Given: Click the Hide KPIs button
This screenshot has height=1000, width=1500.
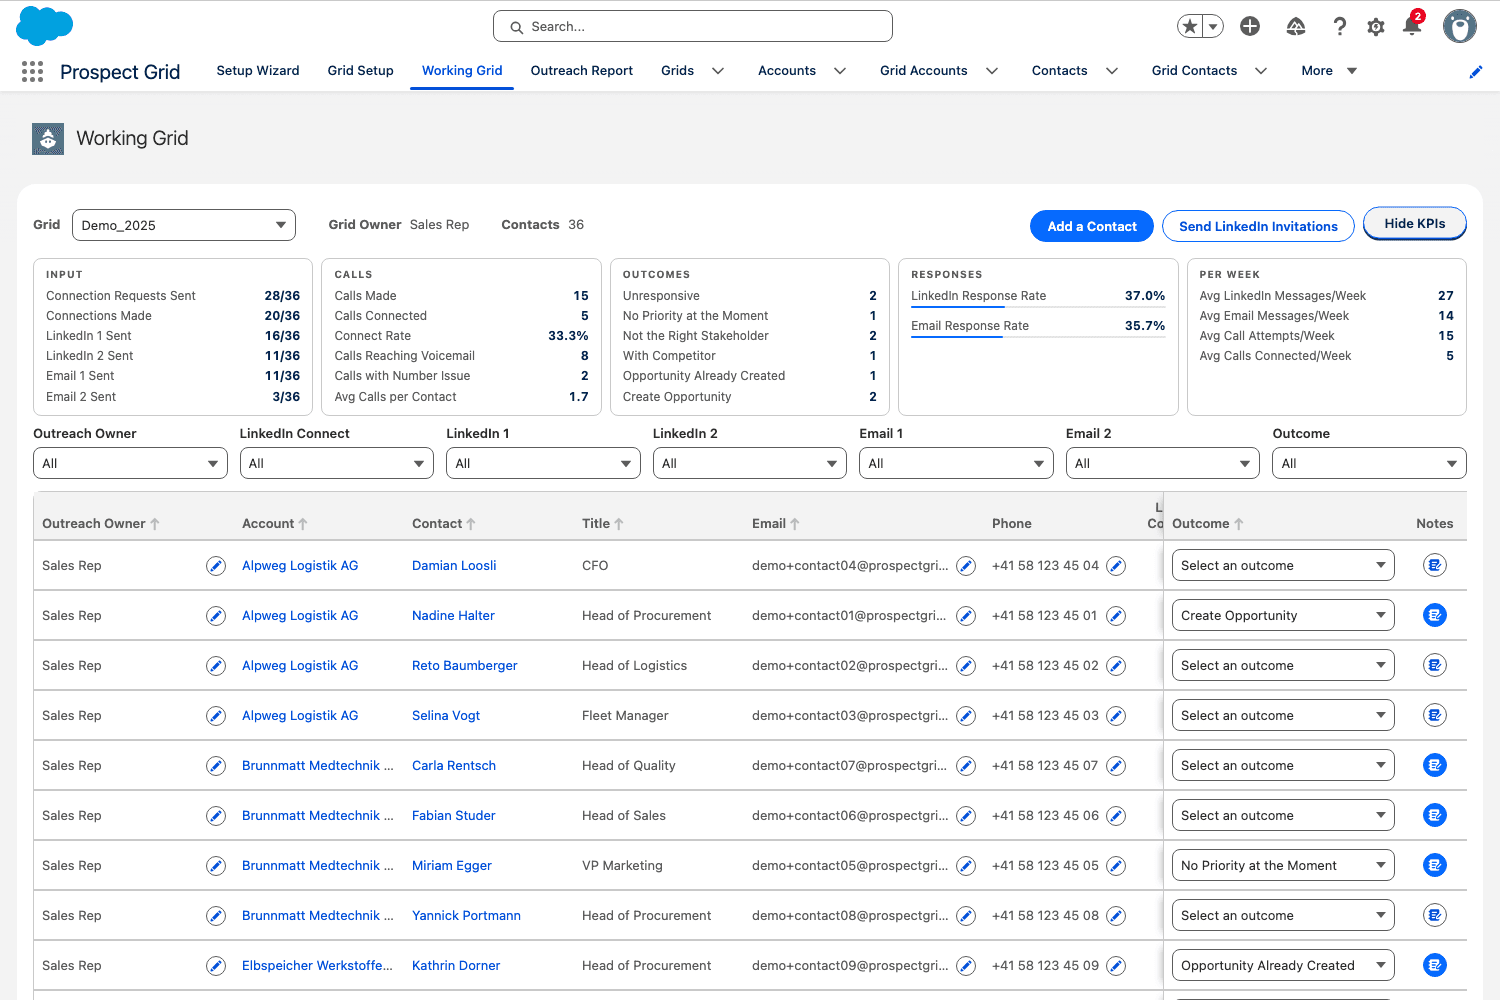Looking at the screenshot, I should (1415, 224).
